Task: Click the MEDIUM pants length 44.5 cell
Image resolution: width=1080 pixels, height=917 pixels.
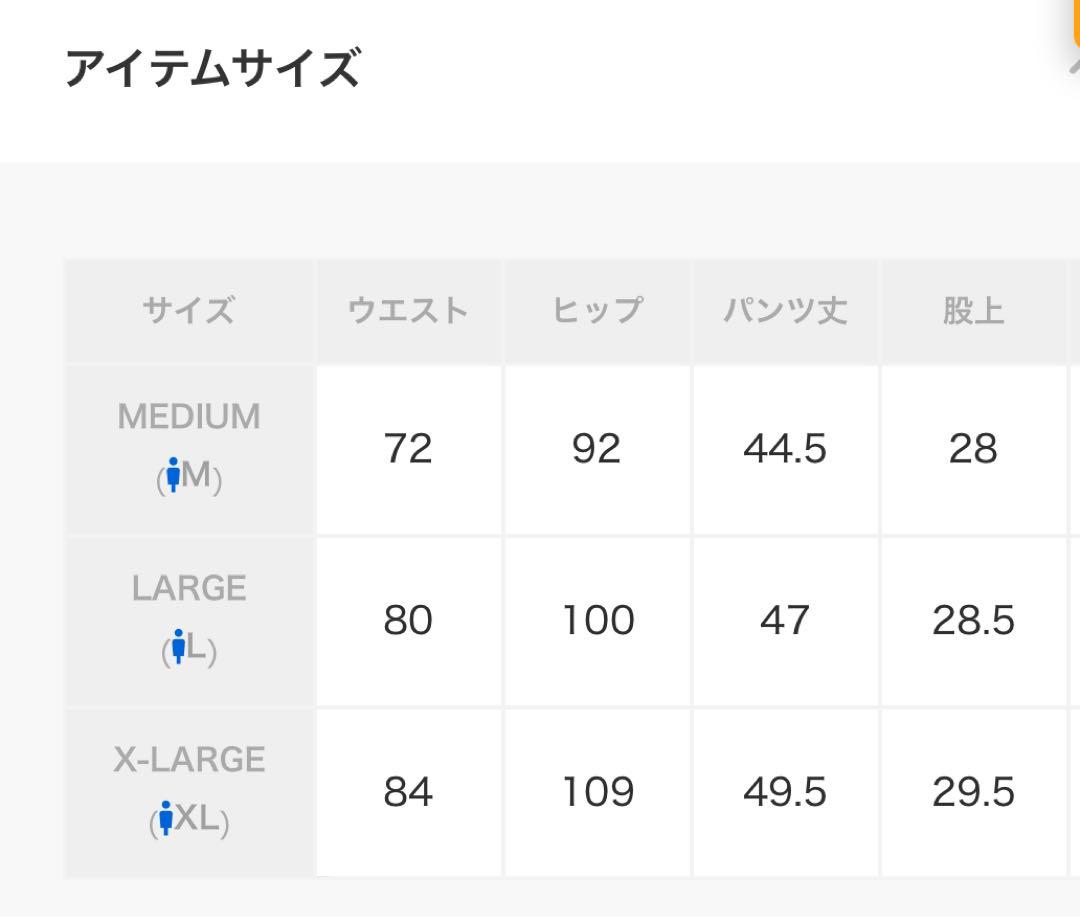Action: point(785,449)
